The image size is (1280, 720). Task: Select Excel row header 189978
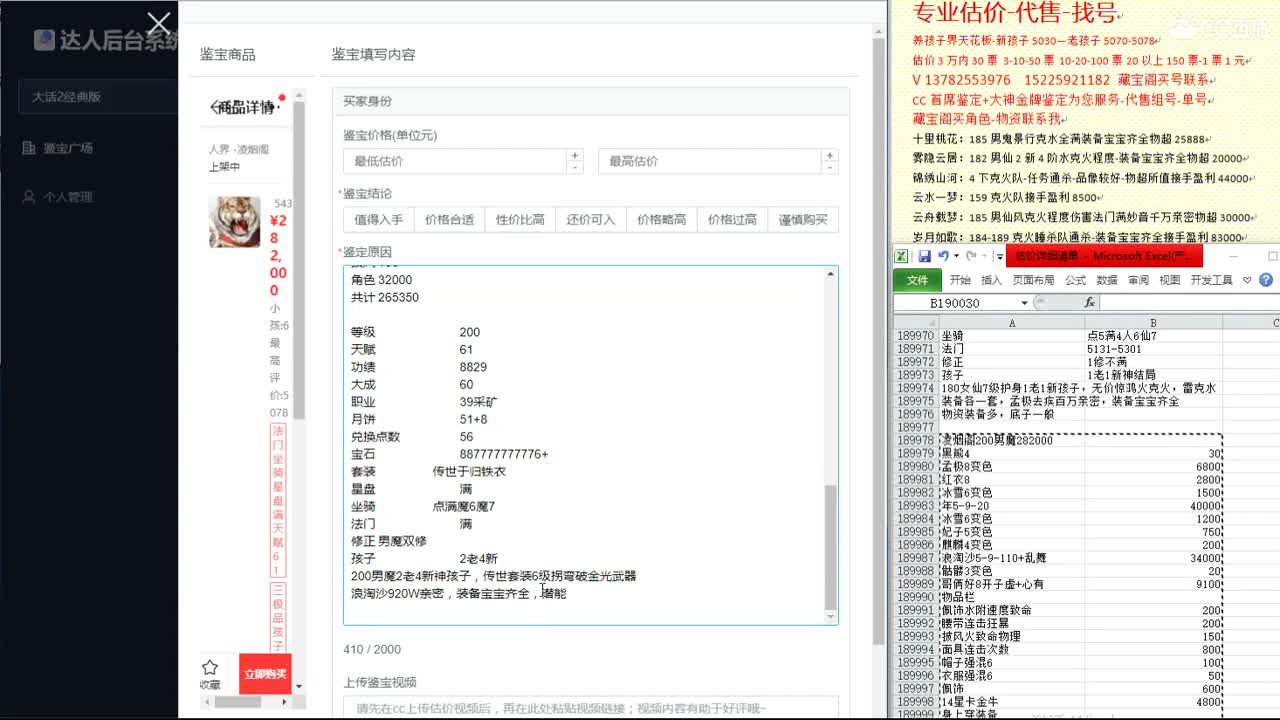[916, 440]
